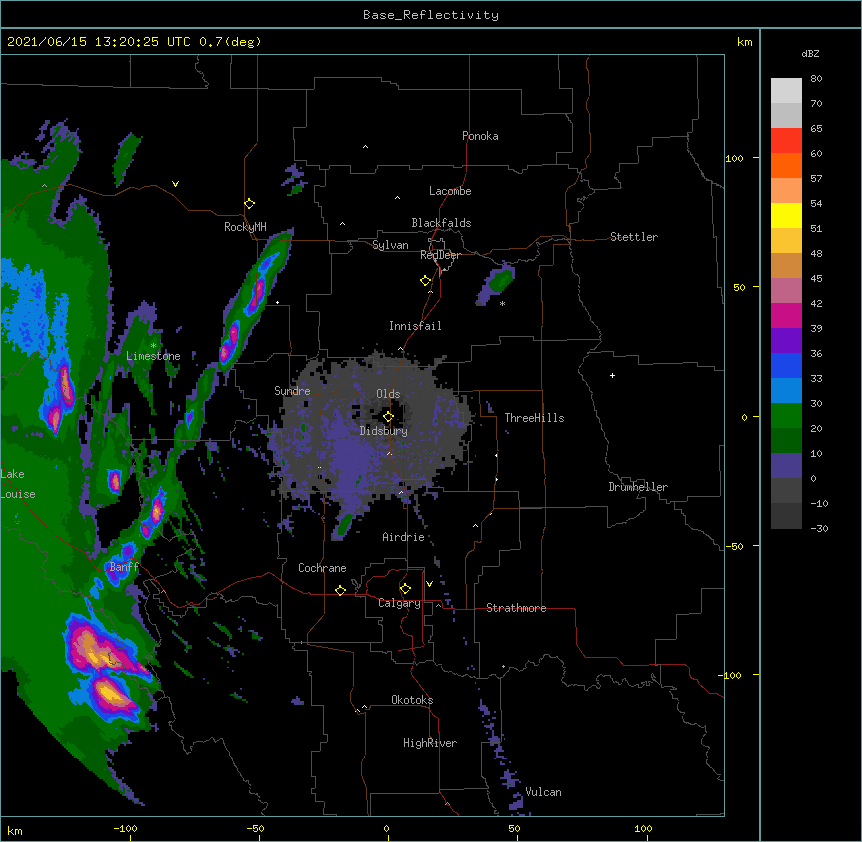Click the Sylvan town label
This screenshot has height=842, width=862.
tap(390, 245)
